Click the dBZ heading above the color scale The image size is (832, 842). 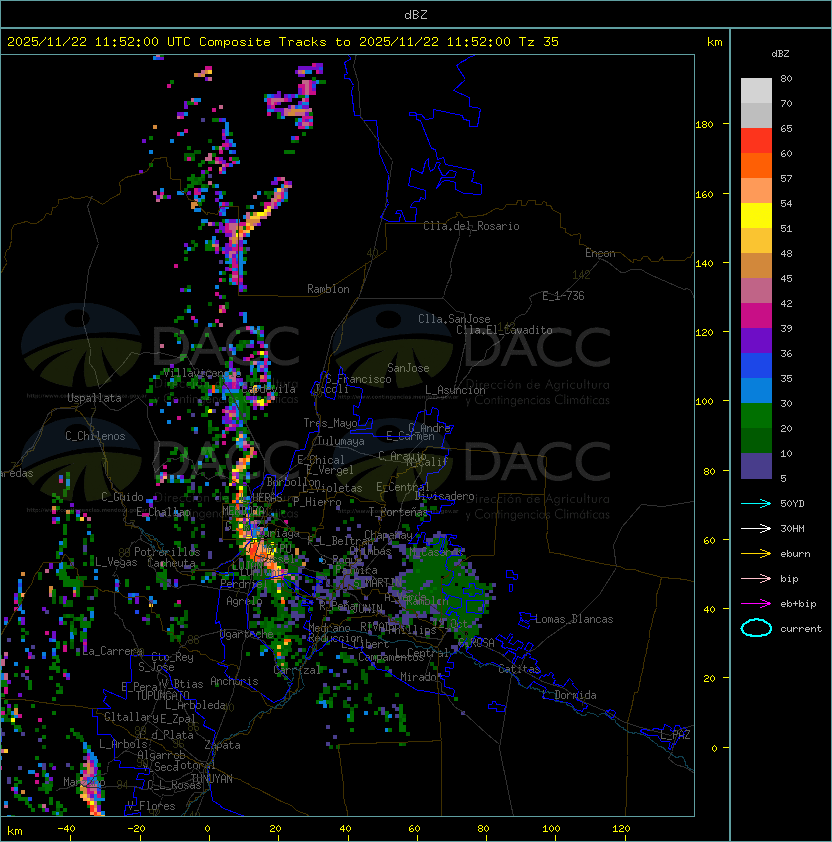pos(780,54)
